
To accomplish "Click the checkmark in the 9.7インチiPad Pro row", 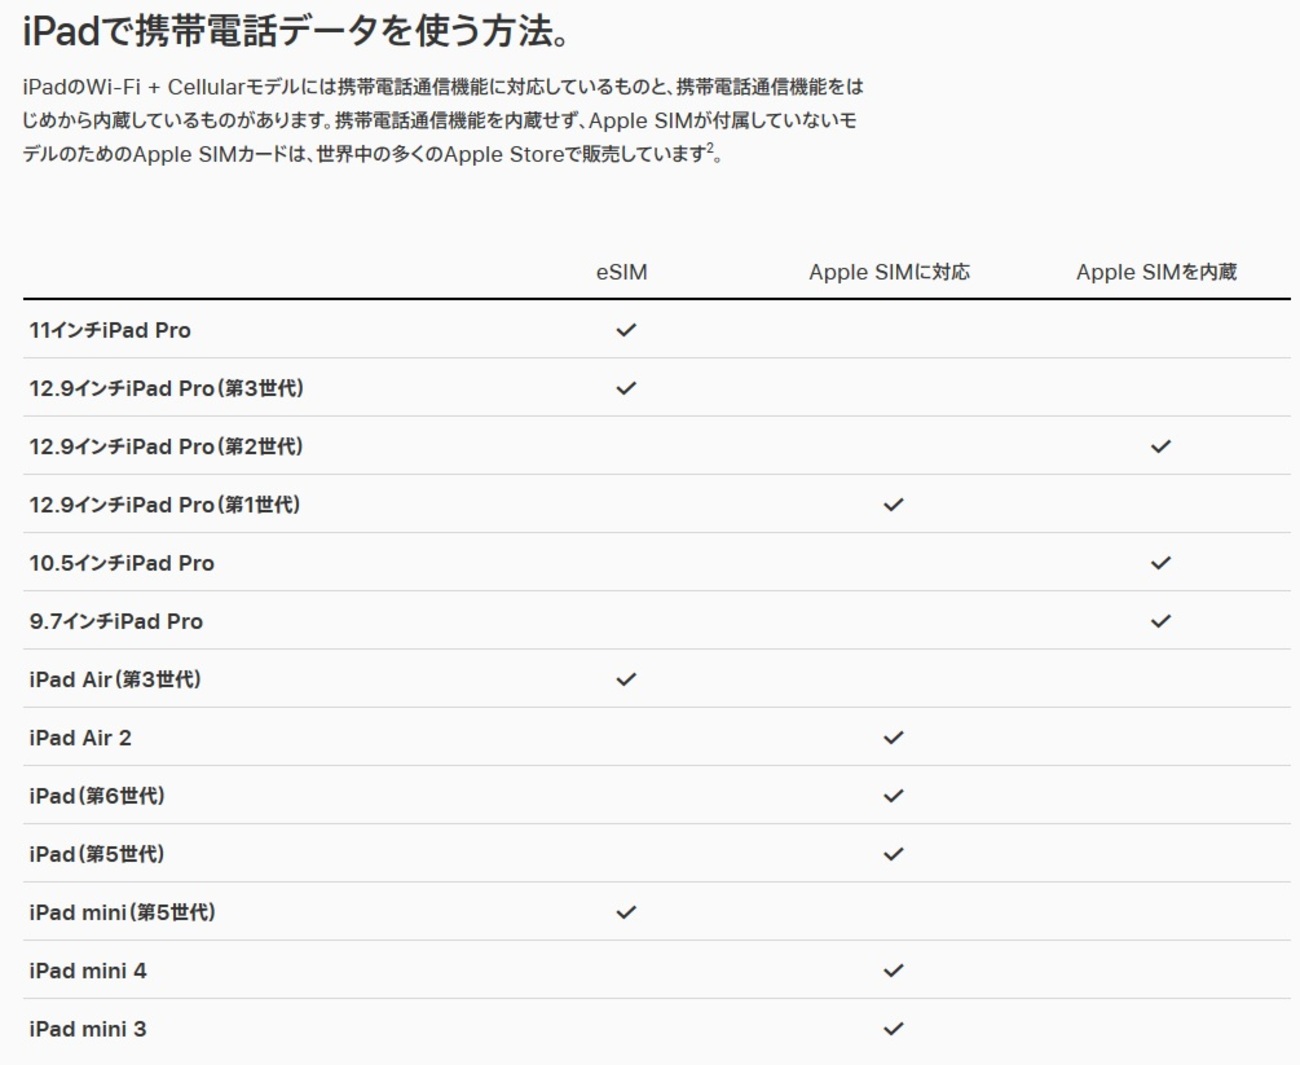I will pyautogui.click(x=1160, y=621).
